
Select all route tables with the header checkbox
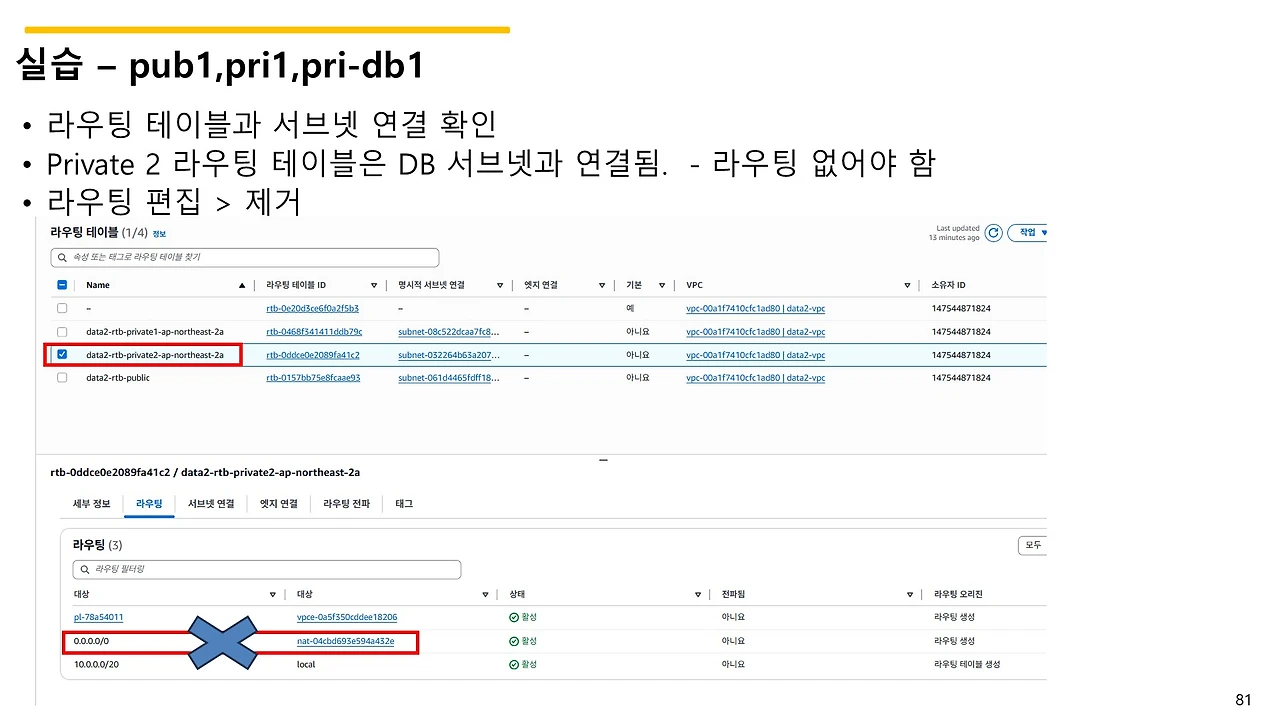[62, 284]
